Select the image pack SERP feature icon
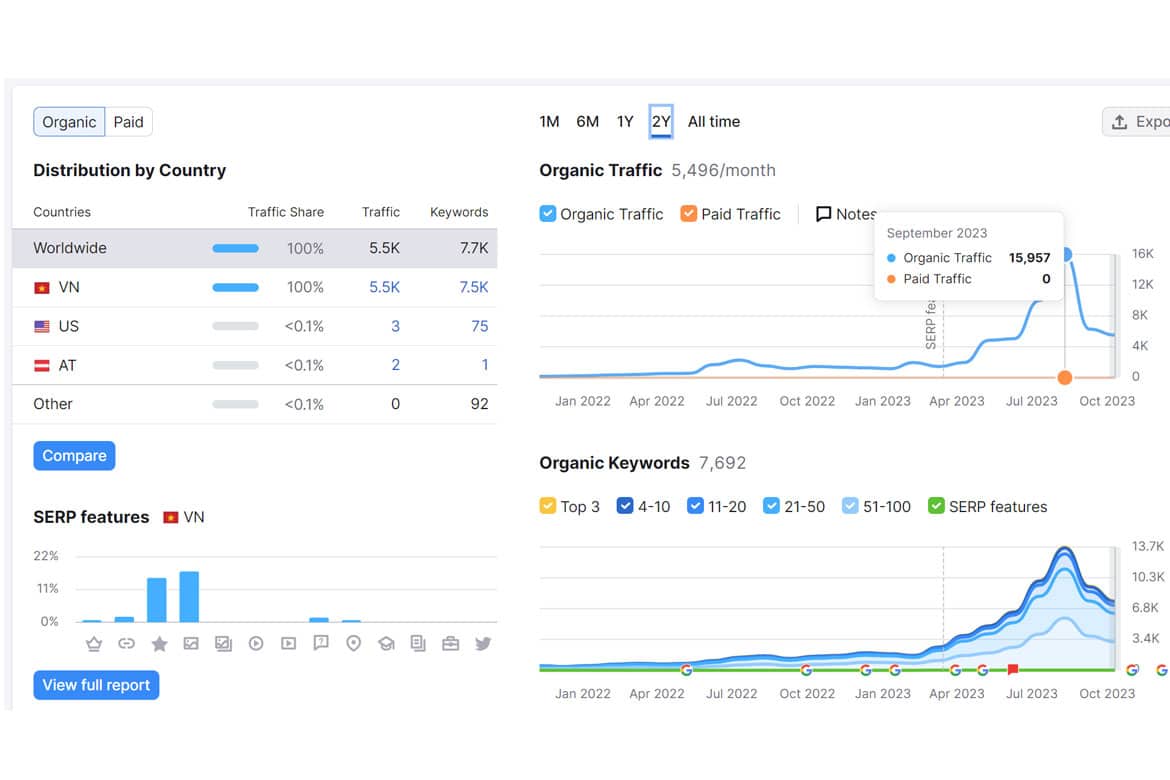Viewport: 1170px width, 780px height. [x=223, y=643]
